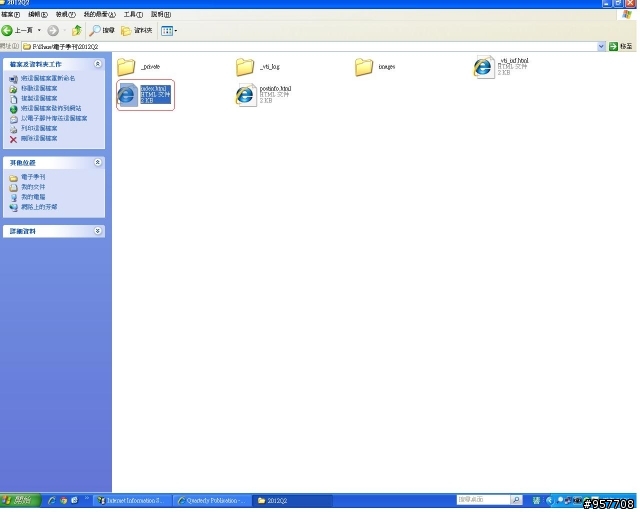Image resolution: width=640 pixels, height=512 pixels.
Task: Open 網路上的芳鄰 Network Places link
Action: pyautogui.click(x=39, y=207)
